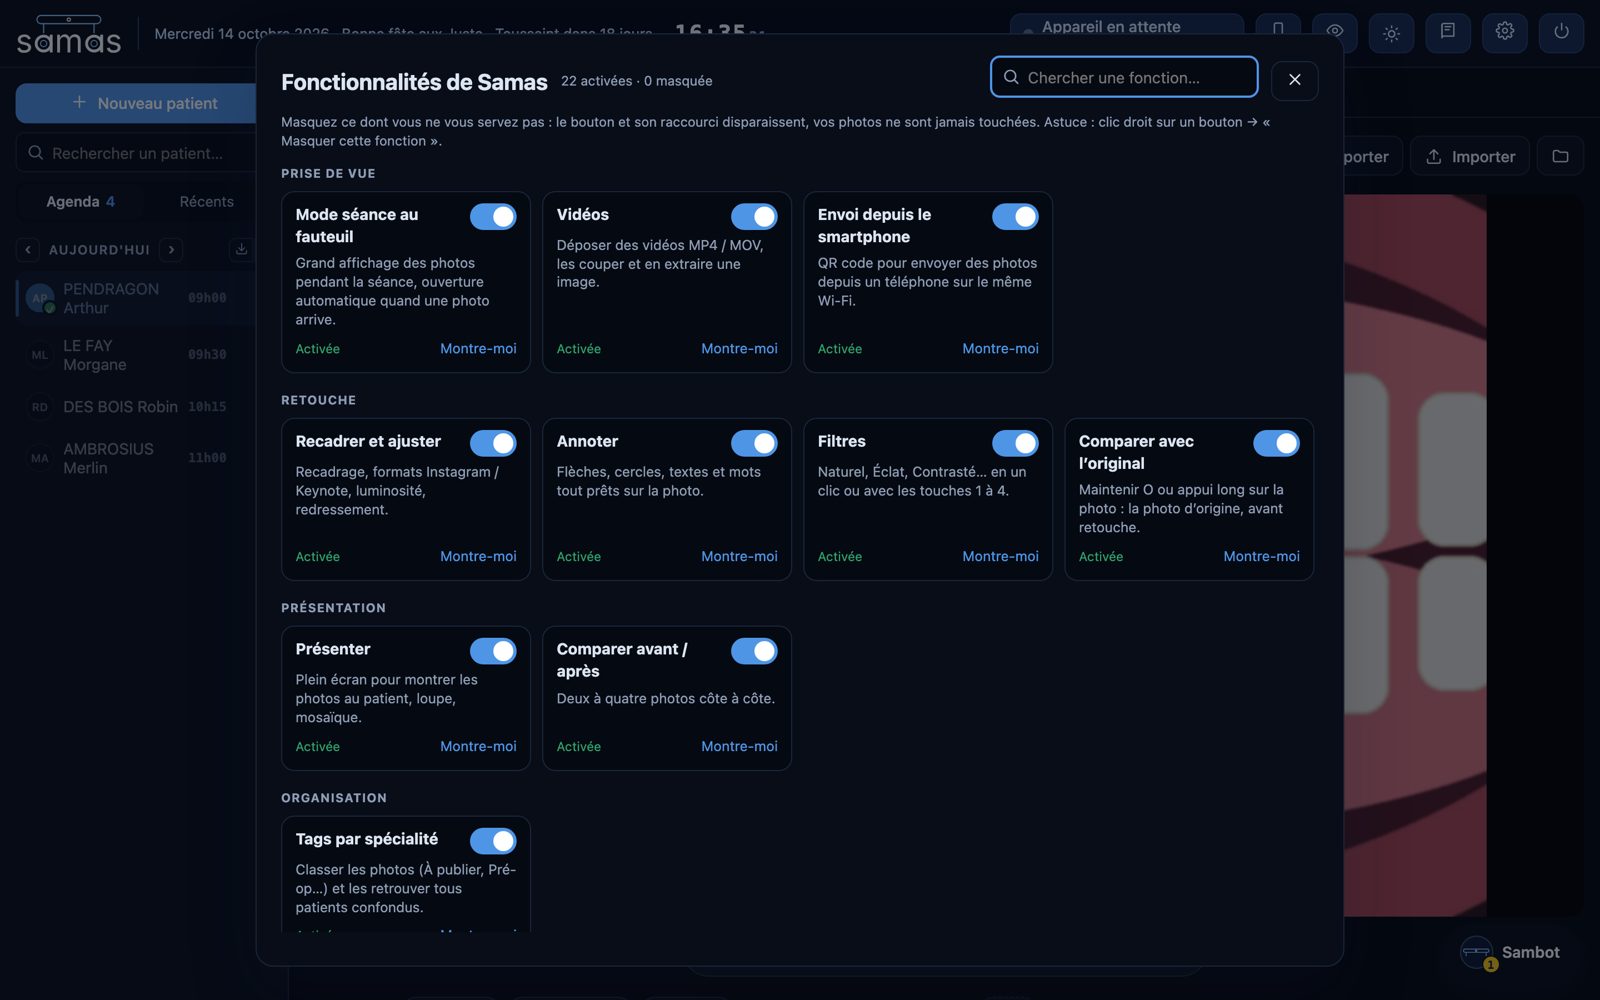The height and width of the screenshot is (1000, 1600).
Task: Click the Activée status on Vidéos card
Action: coord(578,349)
